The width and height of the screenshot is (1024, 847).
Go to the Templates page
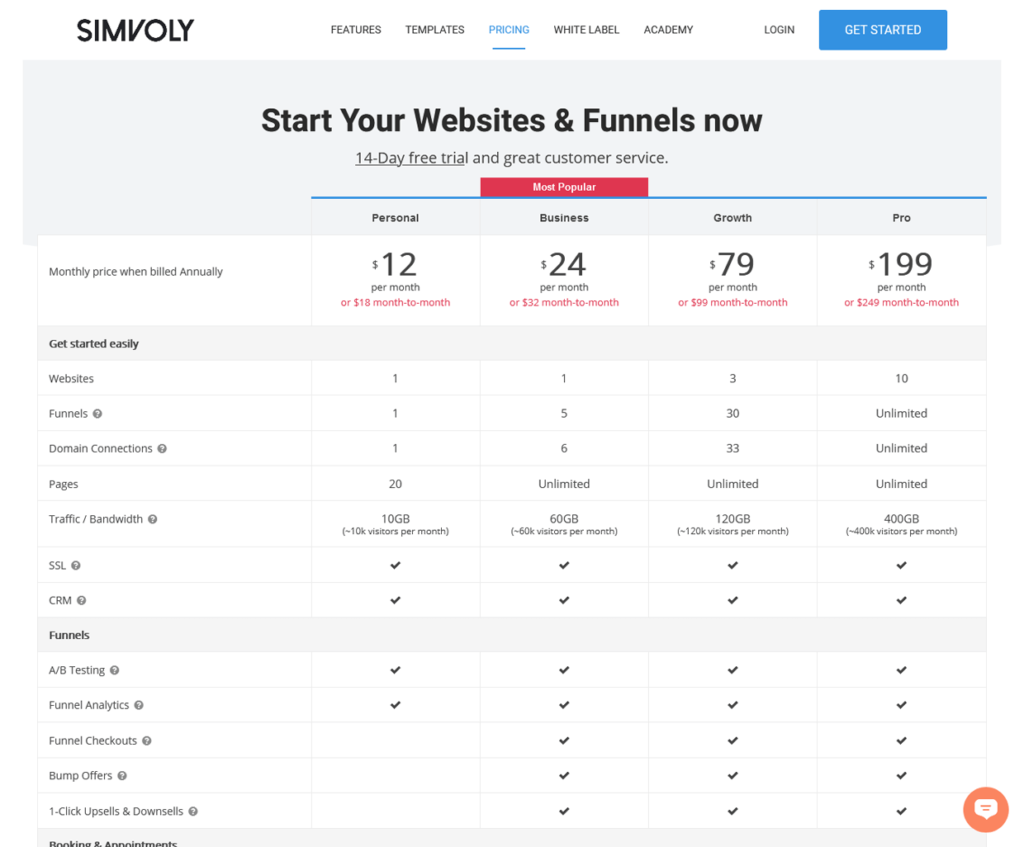coord(435,30)
